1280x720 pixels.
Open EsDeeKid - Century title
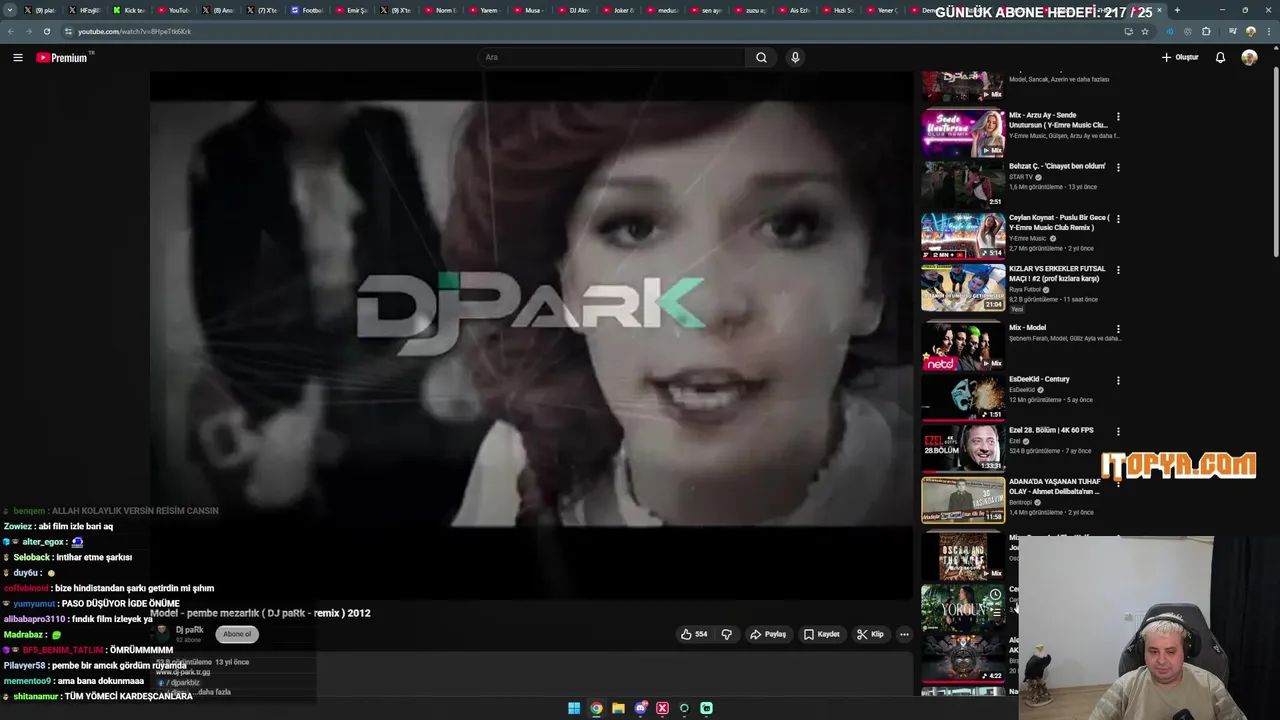tap(1039, 379)
